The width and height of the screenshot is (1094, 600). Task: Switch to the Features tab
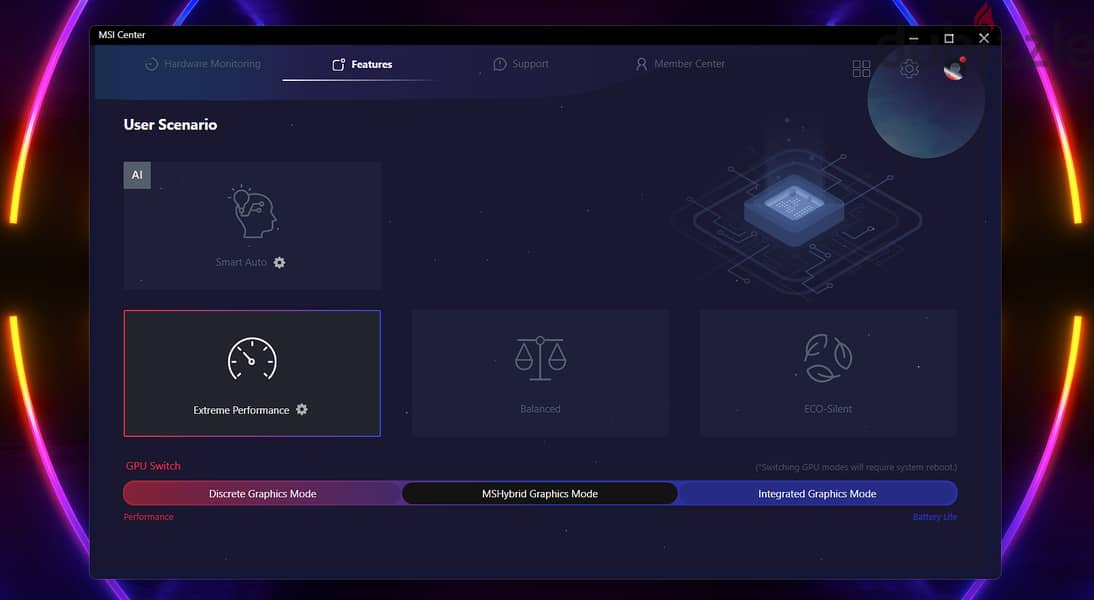coord(361,64)
